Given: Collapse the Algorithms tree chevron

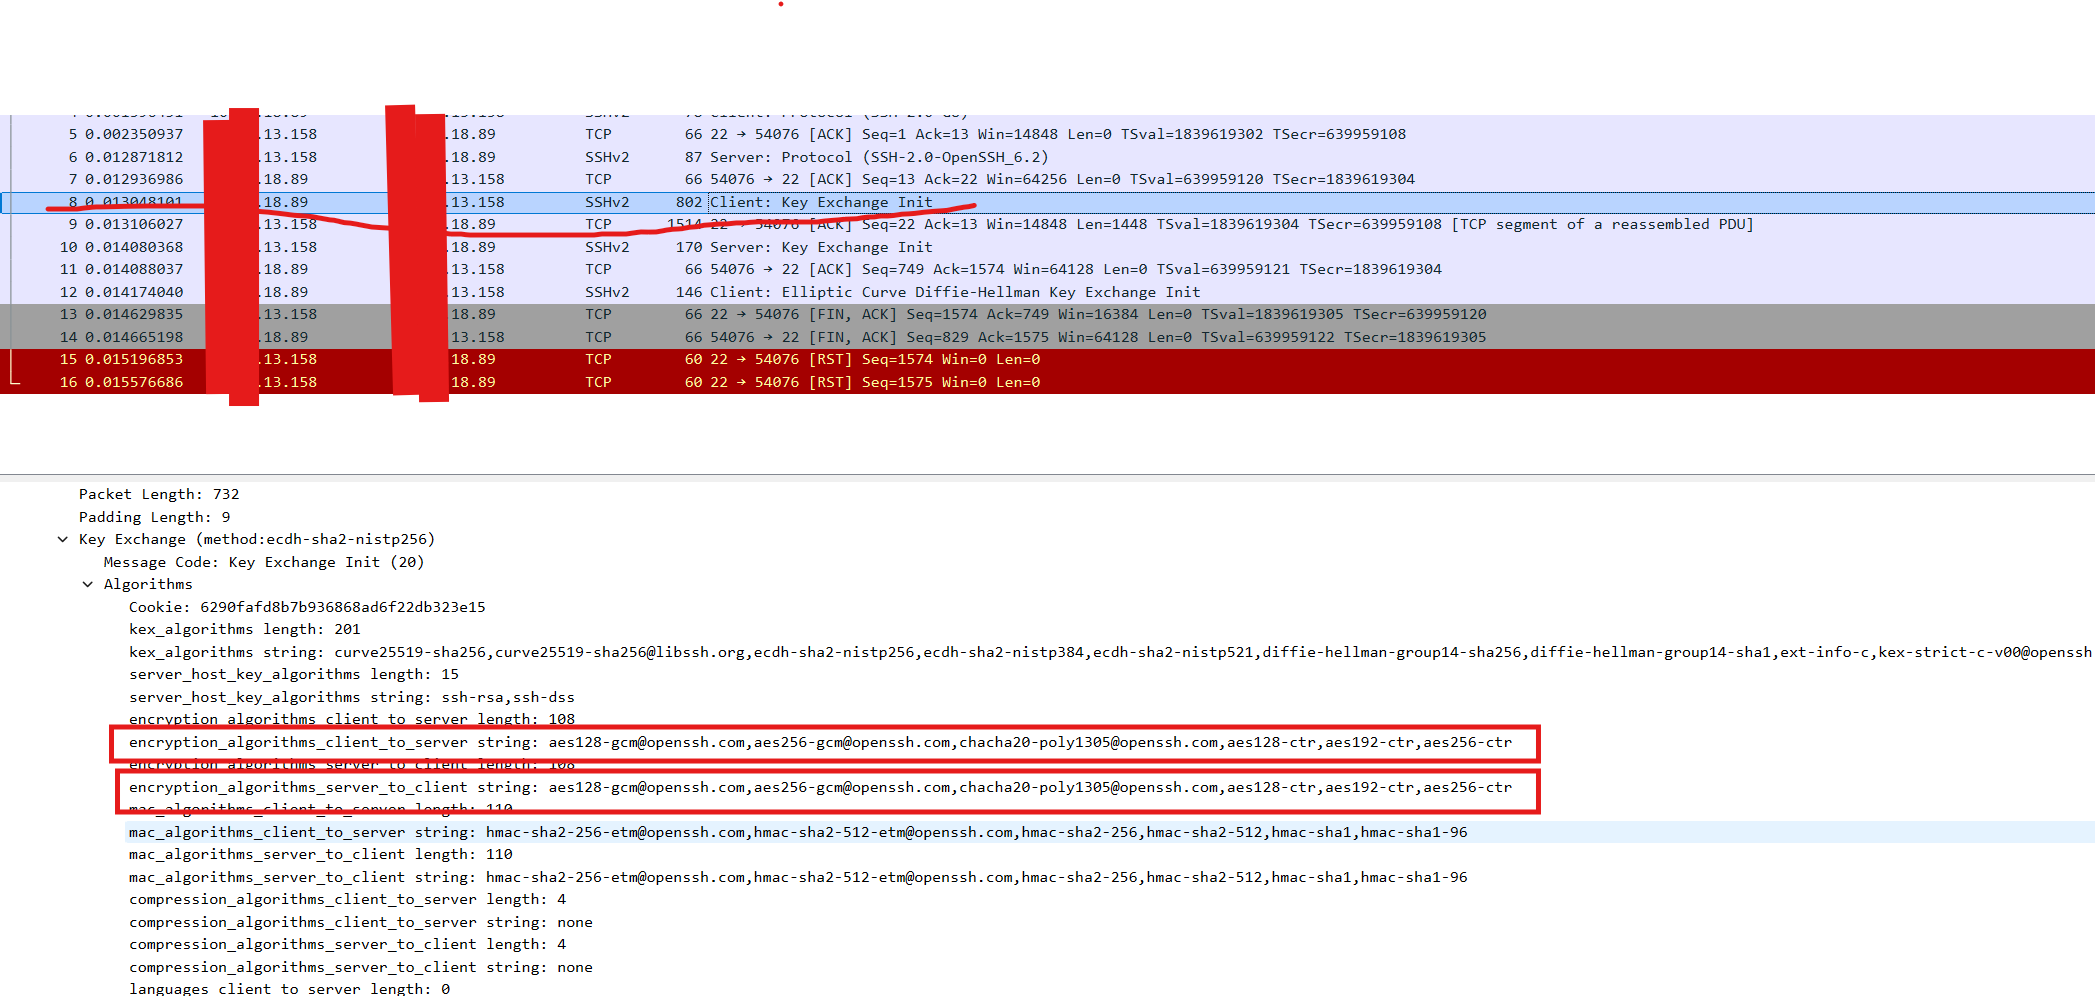Looking at the screenshot, I should pyautogui.click(x=88, y=585).
